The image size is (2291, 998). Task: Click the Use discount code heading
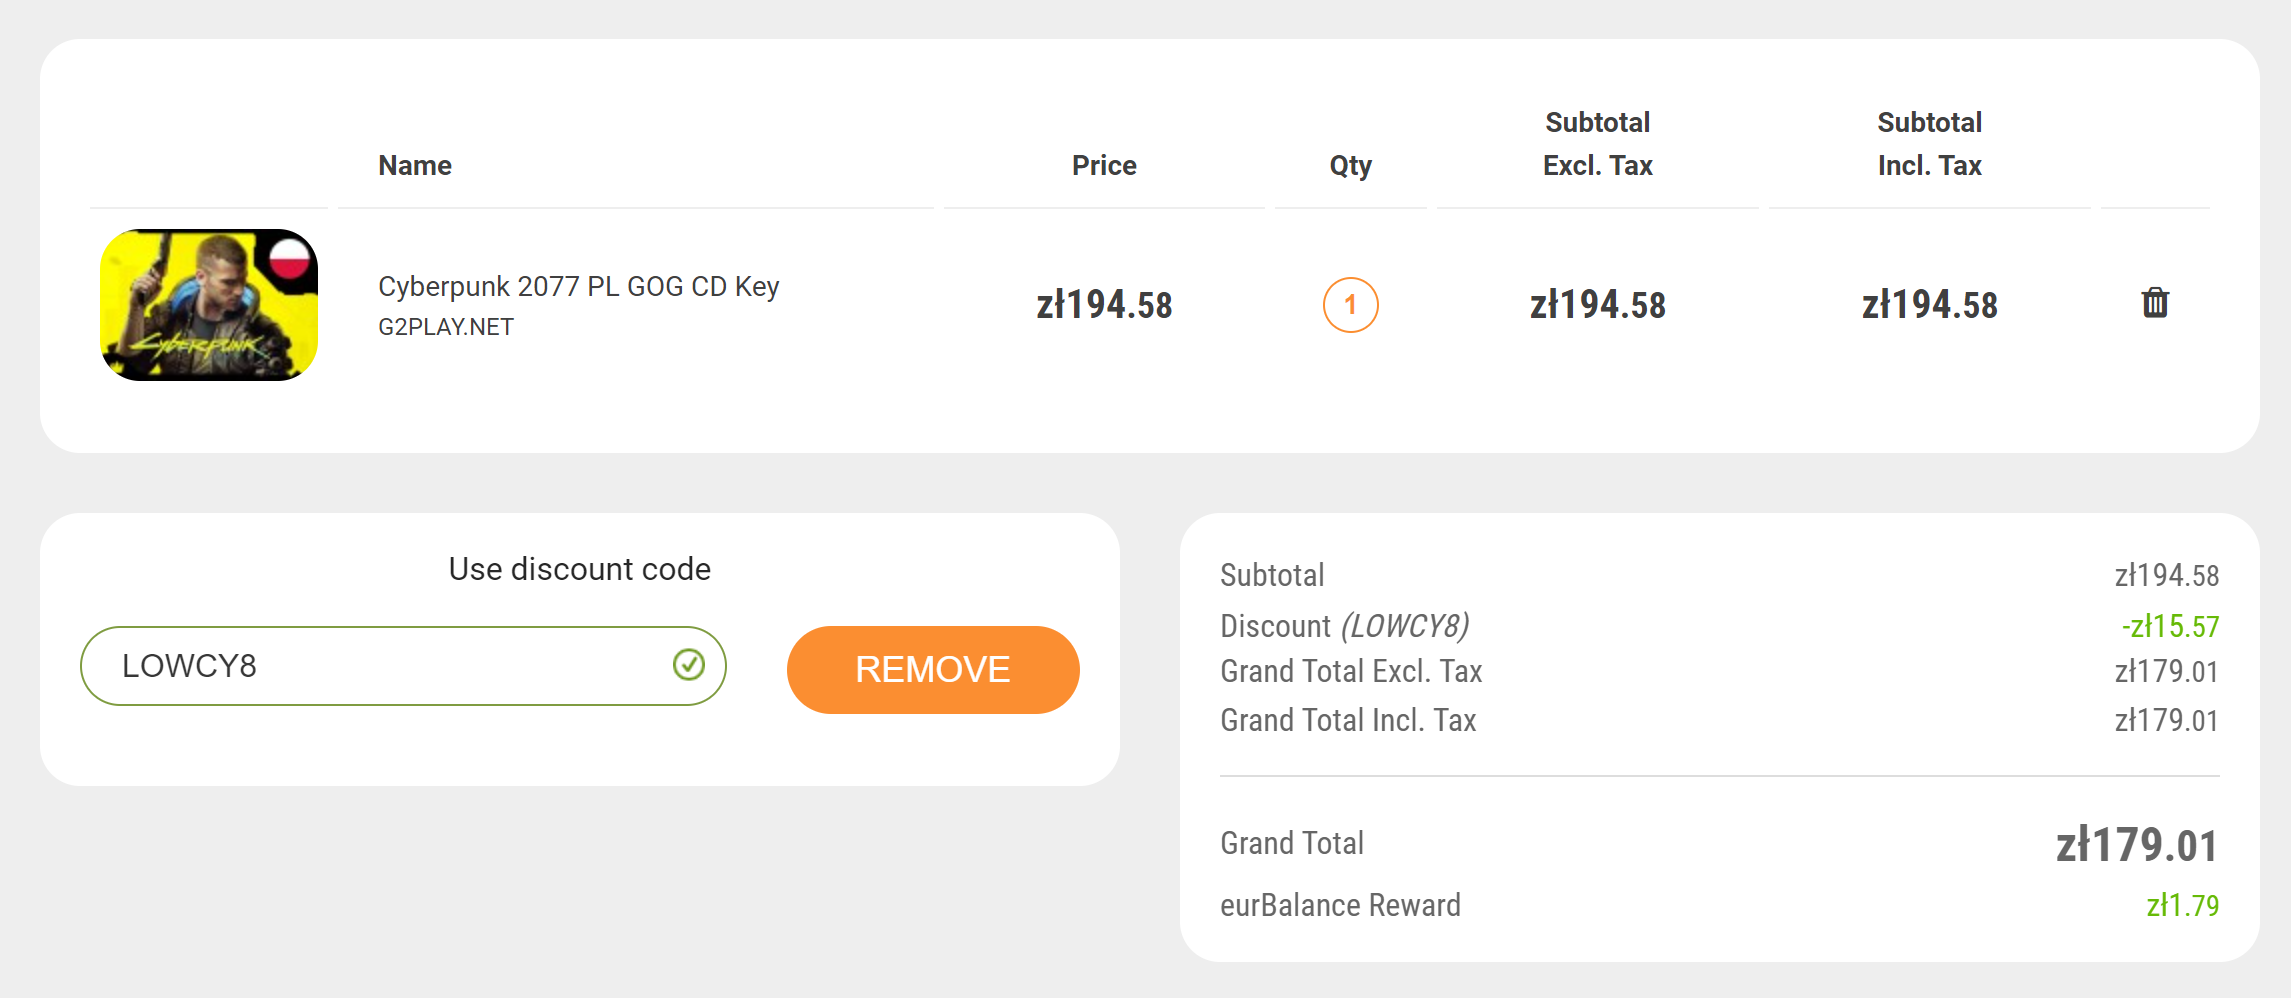[x=580, y=569]
